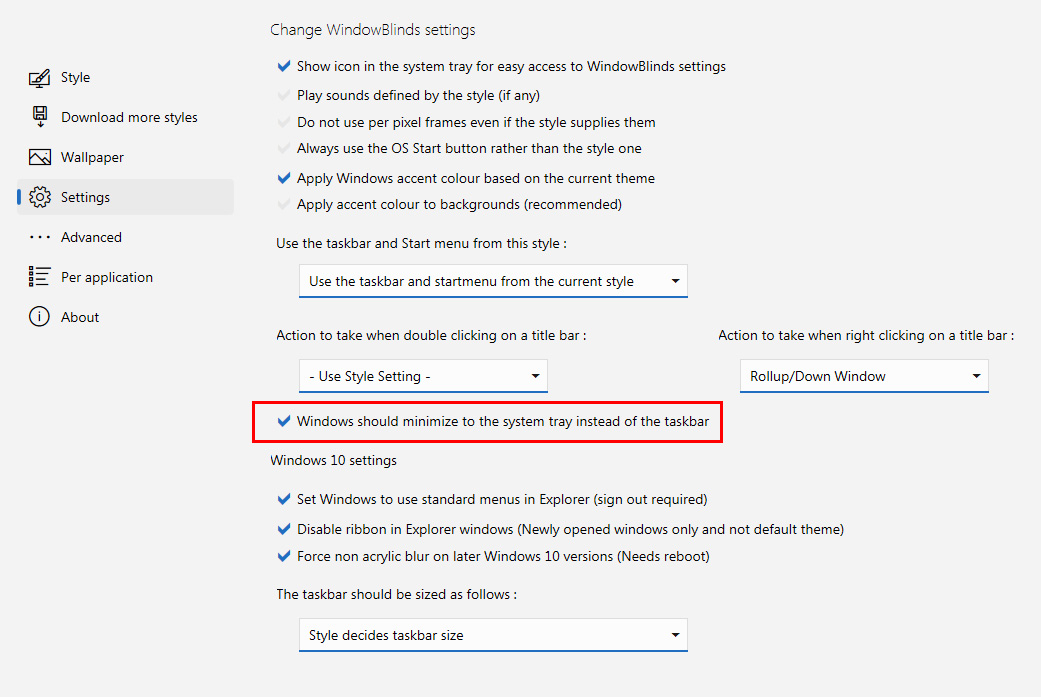Viewport: 1041px width, 697px height.
Task: Expand the Style decides taskbar size dropdown
Action: pos(493,635)
